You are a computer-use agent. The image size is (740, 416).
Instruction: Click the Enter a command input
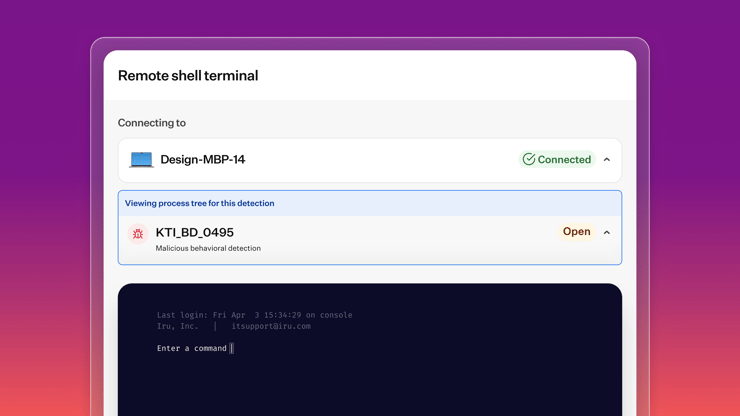pos(195,348)
